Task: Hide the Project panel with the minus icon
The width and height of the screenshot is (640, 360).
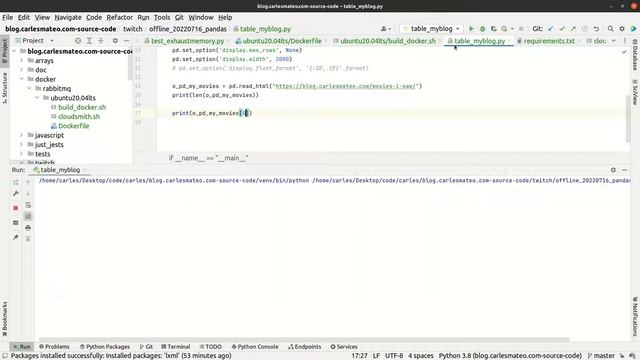Action: 127,41
